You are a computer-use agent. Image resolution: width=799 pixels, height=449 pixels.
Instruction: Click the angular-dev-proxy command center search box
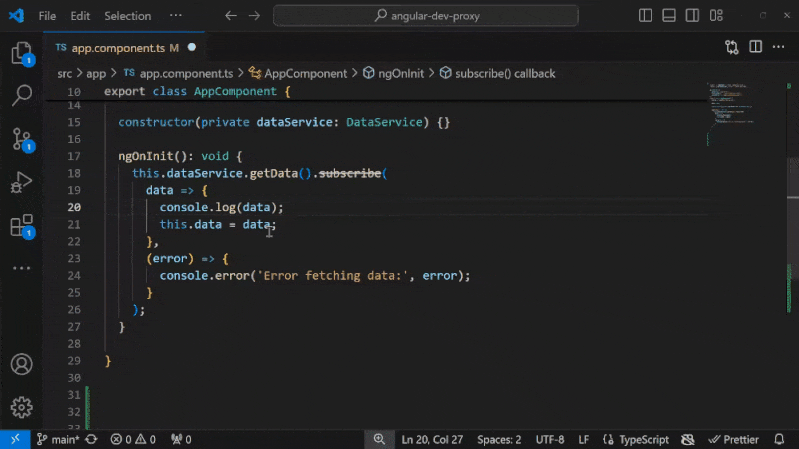[x=425, y=16]
